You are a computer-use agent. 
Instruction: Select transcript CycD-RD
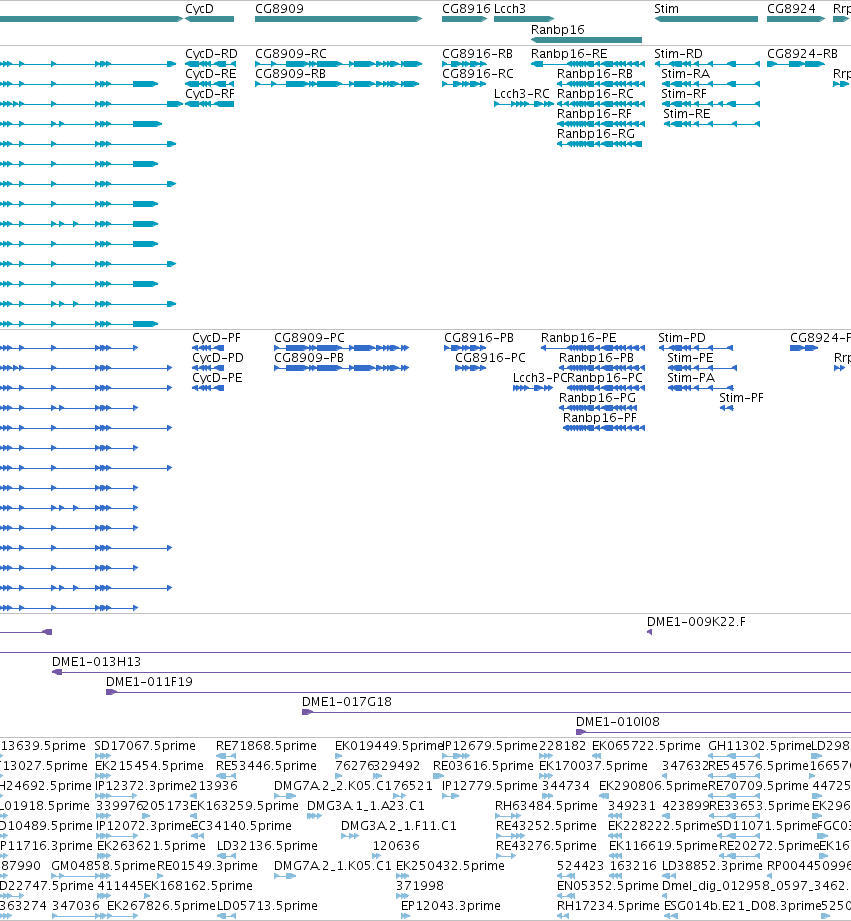coord(211,64)
